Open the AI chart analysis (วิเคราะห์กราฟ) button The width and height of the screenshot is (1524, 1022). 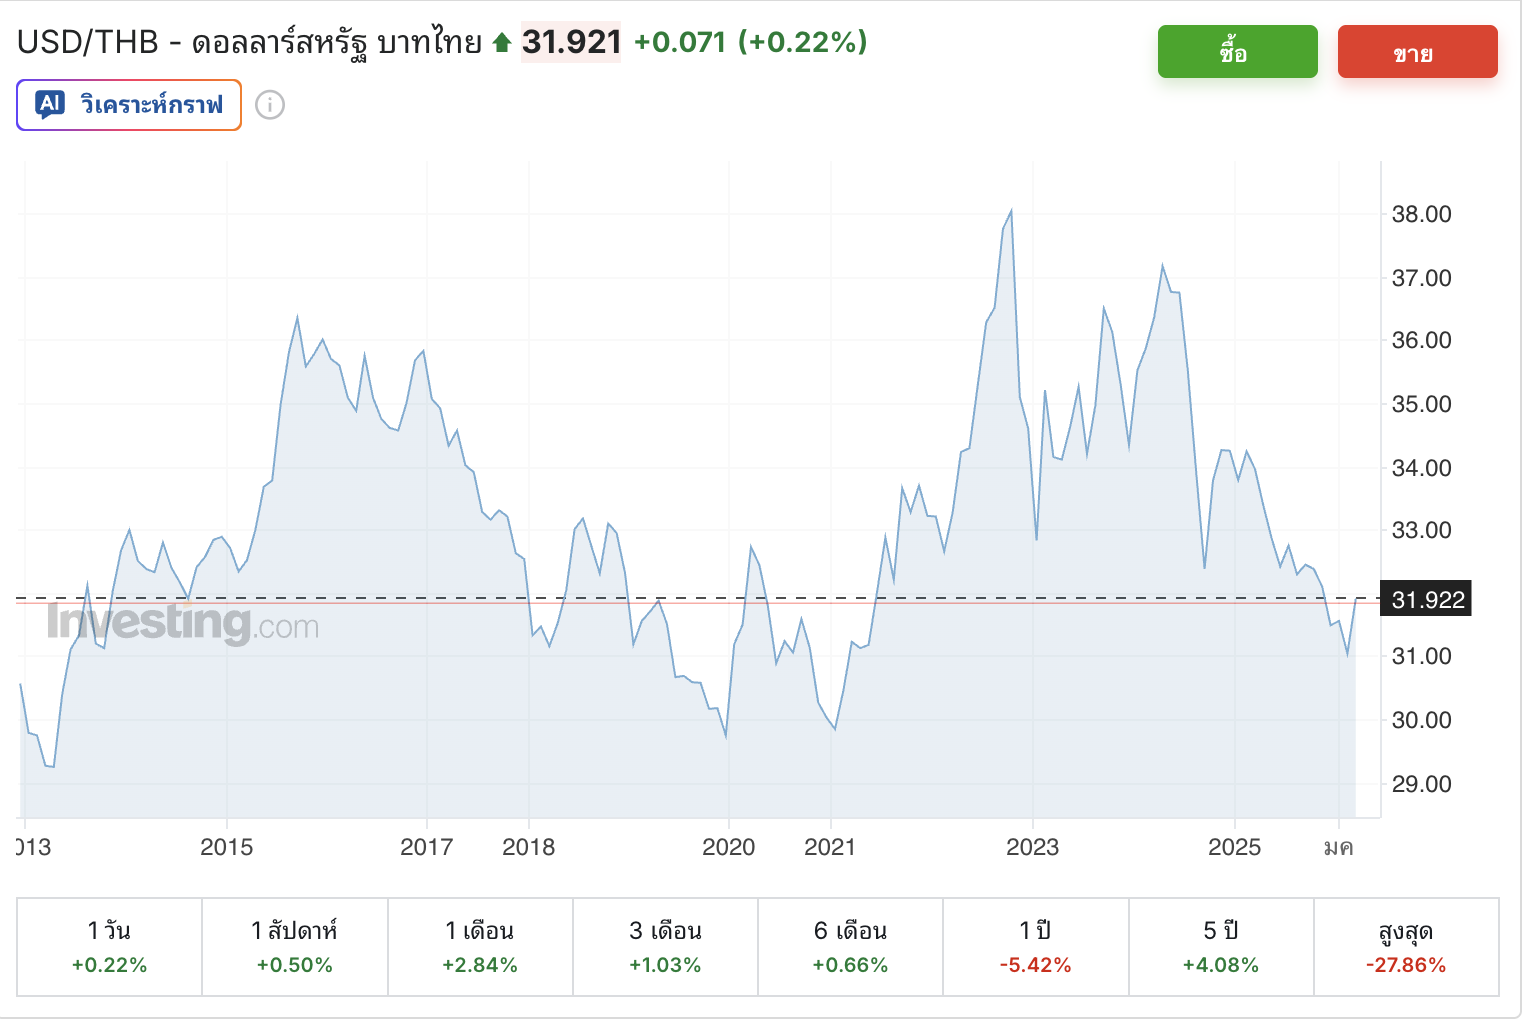coord(129,105)
